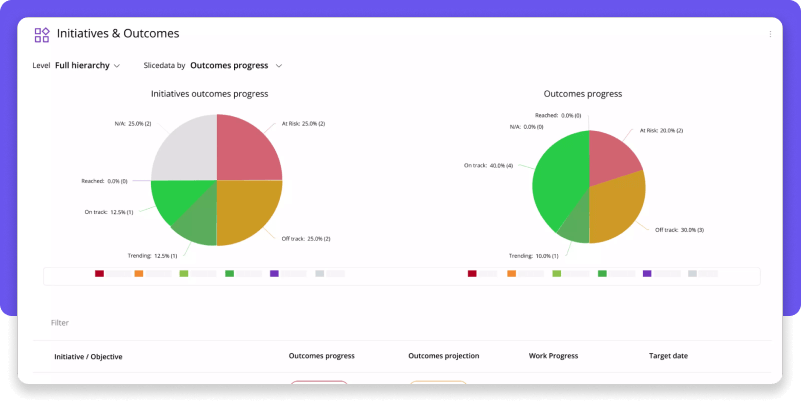Sort by Initiative / Objective column
This screenshot has width=801, height=405.
coord(90,356)
